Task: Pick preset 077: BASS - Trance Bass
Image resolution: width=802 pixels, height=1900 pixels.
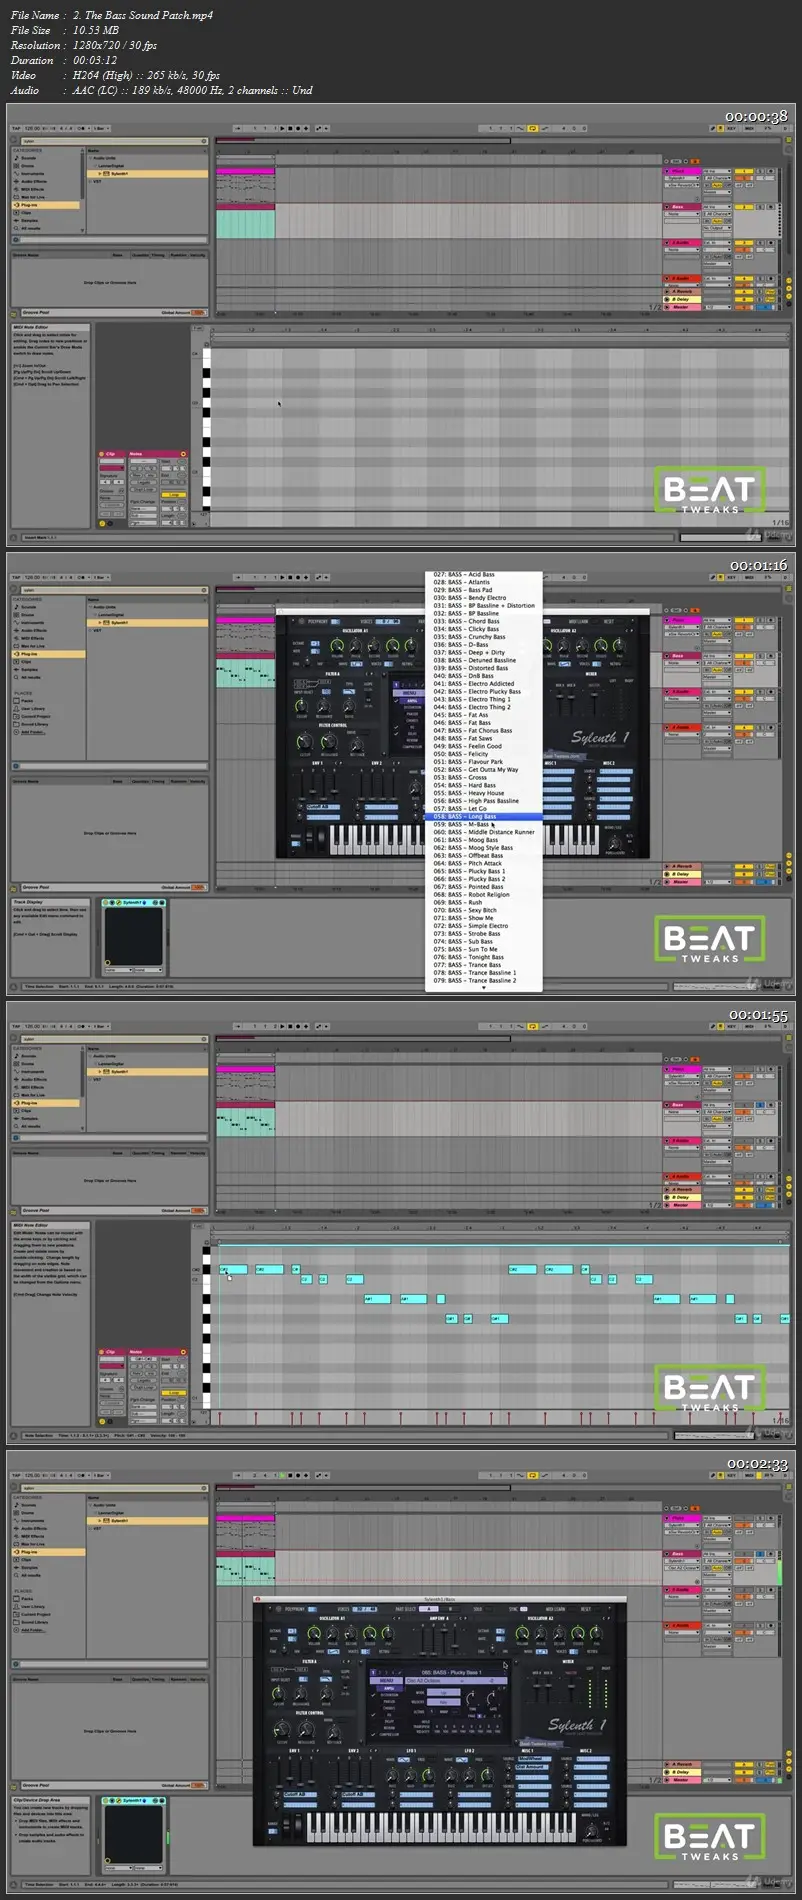Action: (x=484, y=965)
